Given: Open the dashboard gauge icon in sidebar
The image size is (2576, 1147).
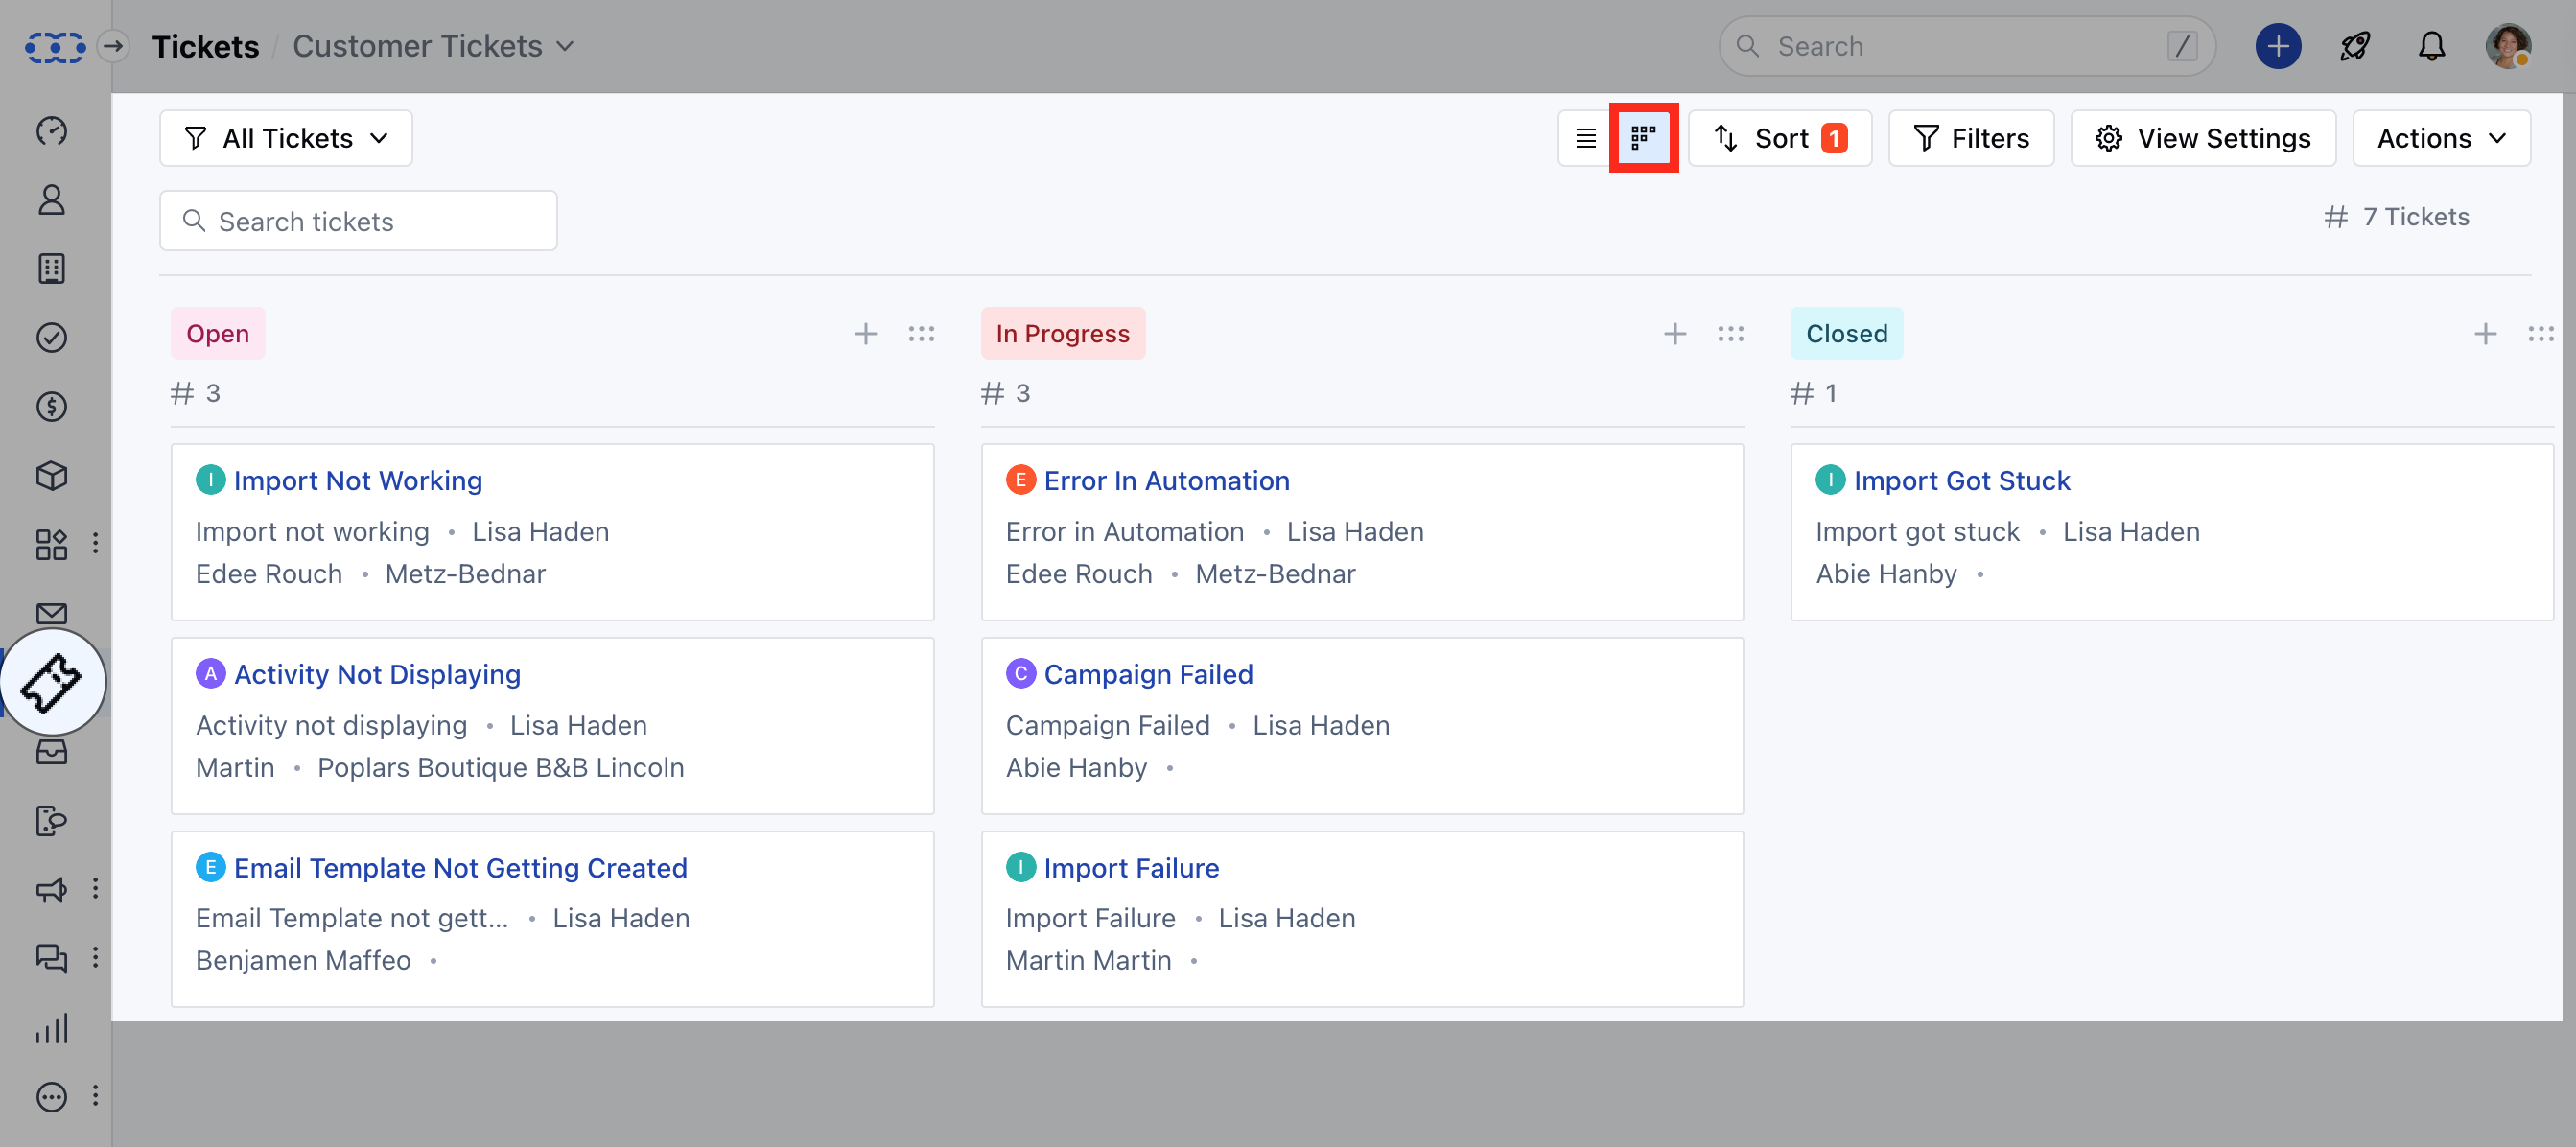Looking at the screenshot, I should click(x=52, y=131).
